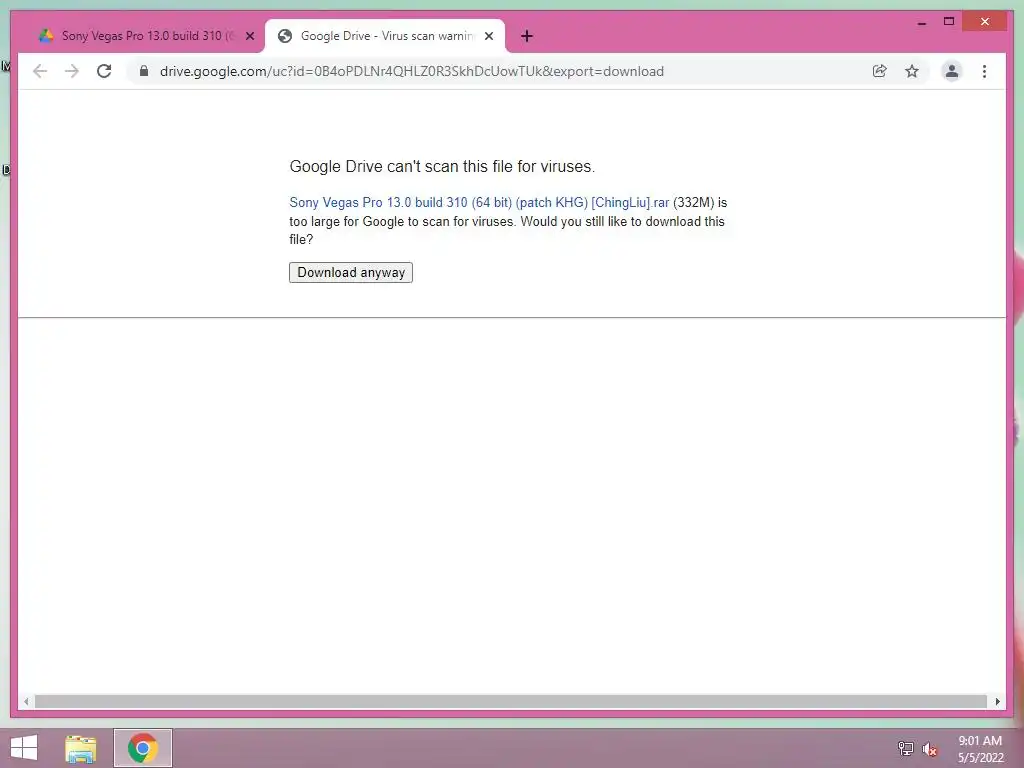Image resolution: width=1024 pixels, height=768 pixels.
Task: Close the Chrome window
Action: [985, 22]
